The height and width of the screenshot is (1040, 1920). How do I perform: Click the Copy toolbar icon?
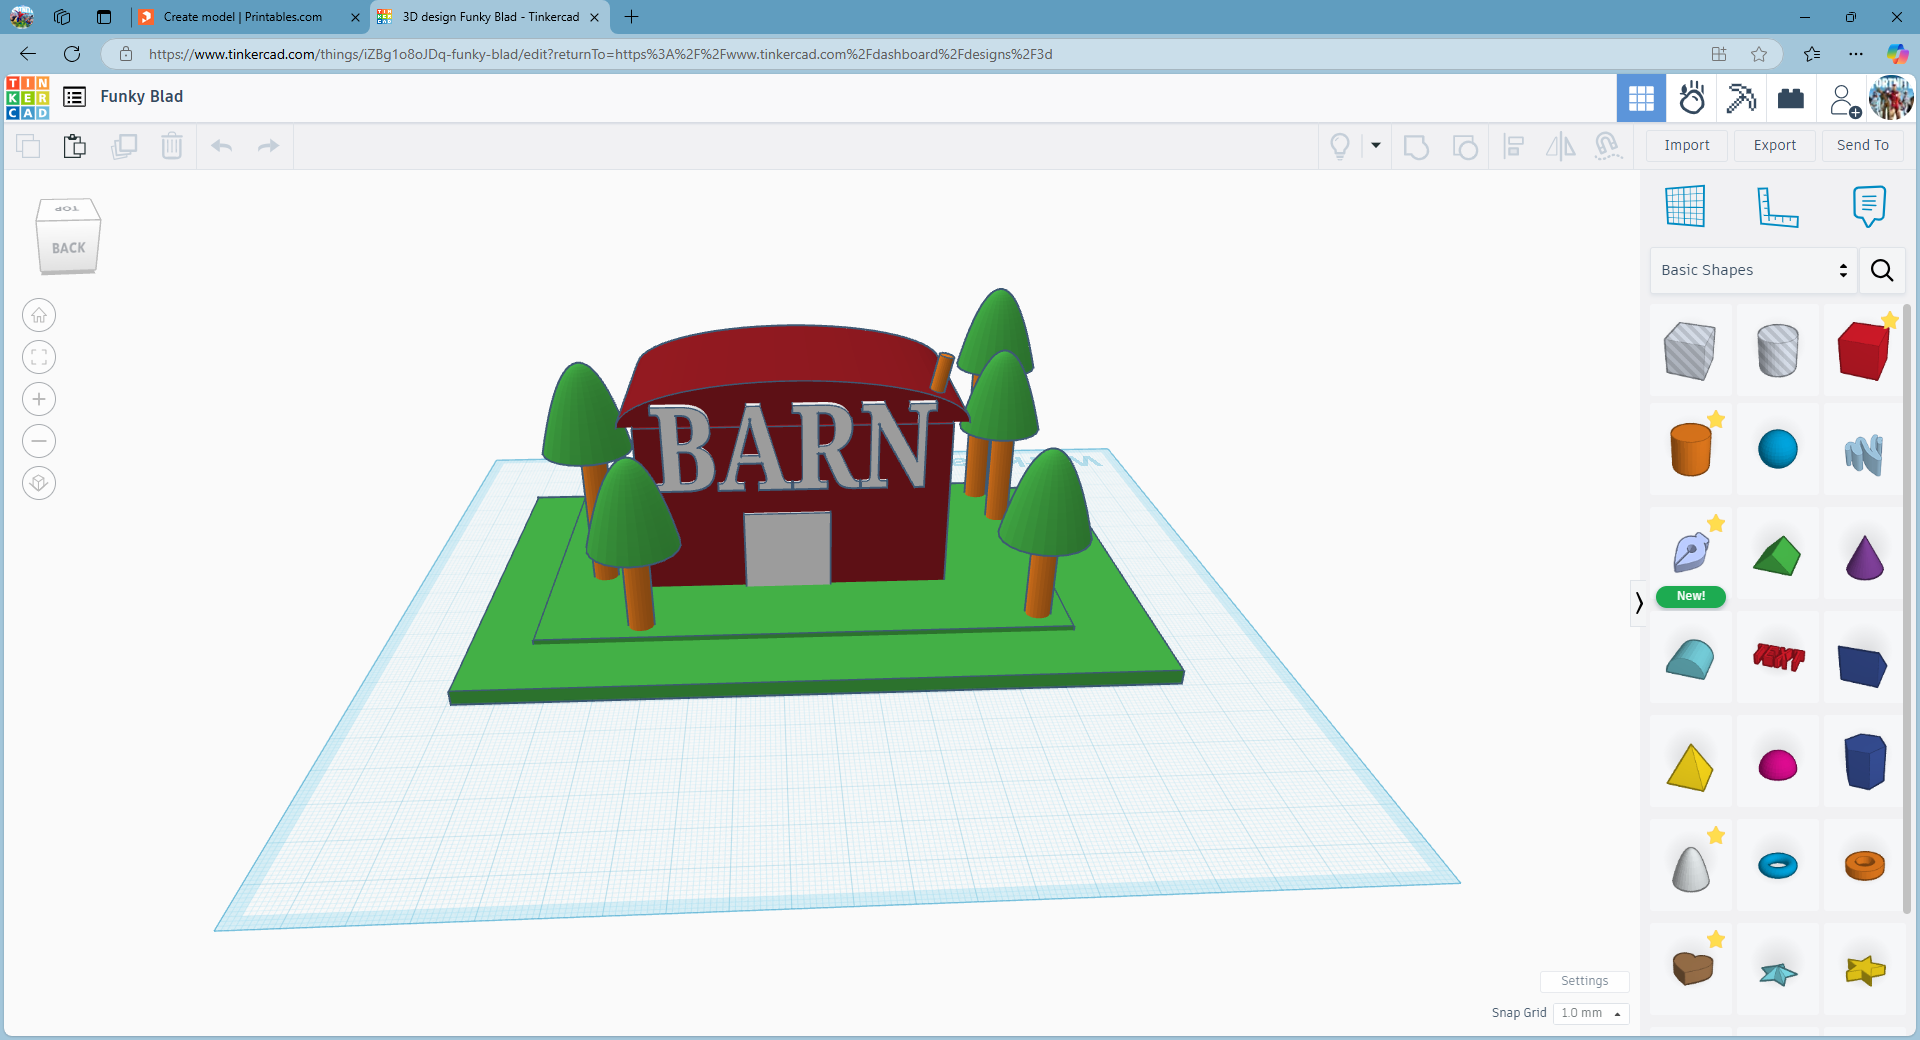click(x=28, y=146)
